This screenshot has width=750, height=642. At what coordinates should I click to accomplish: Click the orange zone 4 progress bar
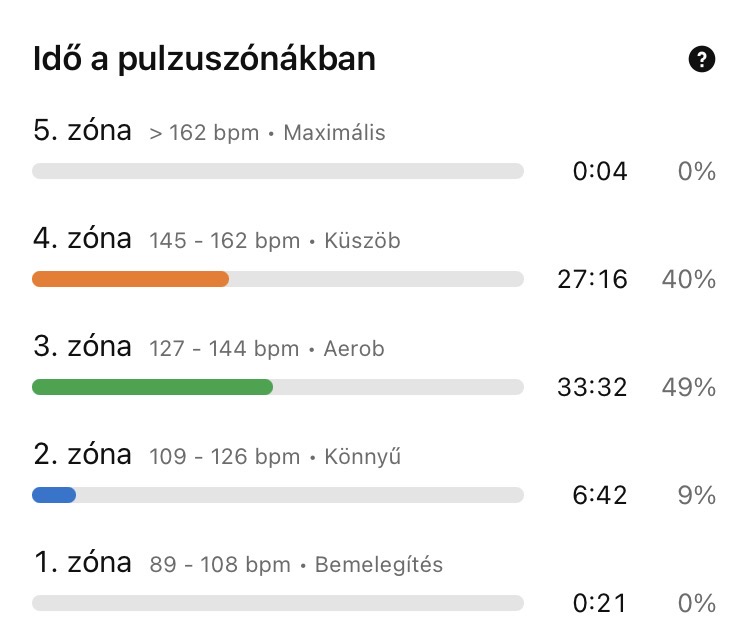coord(131,280)
